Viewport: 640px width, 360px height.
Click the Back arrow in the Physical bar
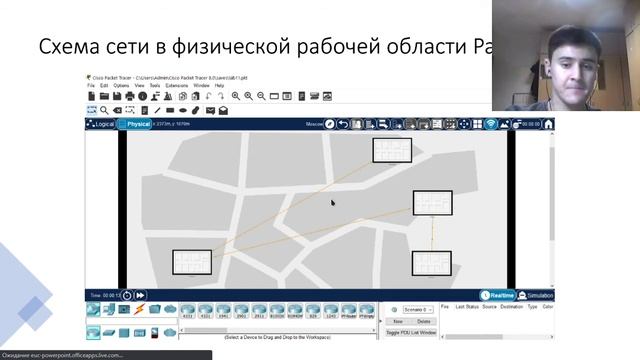tap(343, 124)
